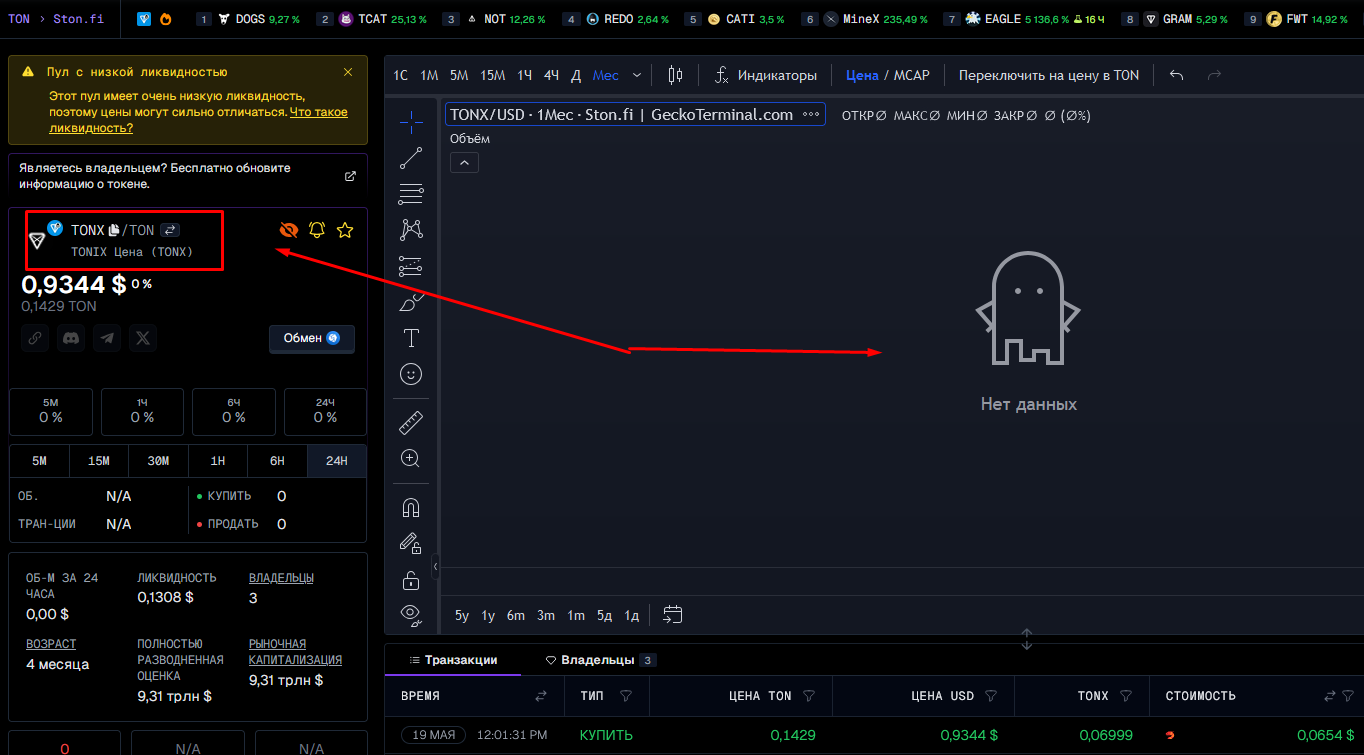Set chart range to 1m
Screen dimensions: 1364x755
pyautogui.click(x=576, y=615)
